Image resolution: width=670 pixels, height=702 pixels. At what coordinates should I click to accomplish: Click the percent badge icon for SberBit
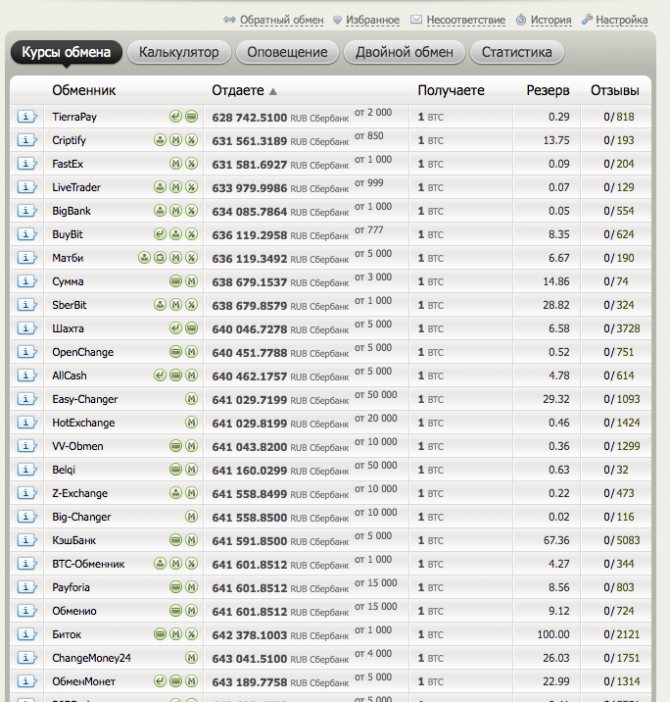pos(190,305)
